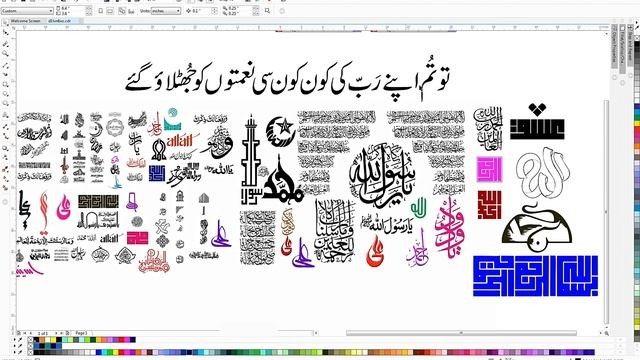
Task: Adjust the duplicate distance spinner
Action: pyautogui.click(x=256, y=11)
